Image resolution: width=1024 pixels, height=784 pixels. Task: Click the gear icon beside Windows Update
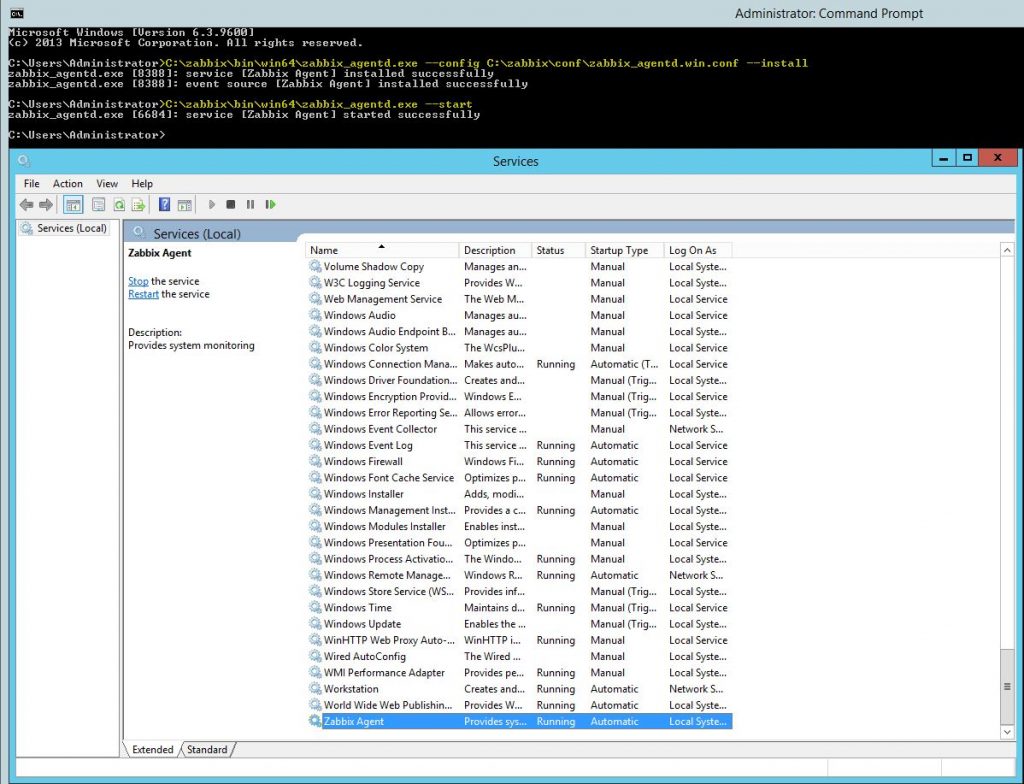[315, 623]
